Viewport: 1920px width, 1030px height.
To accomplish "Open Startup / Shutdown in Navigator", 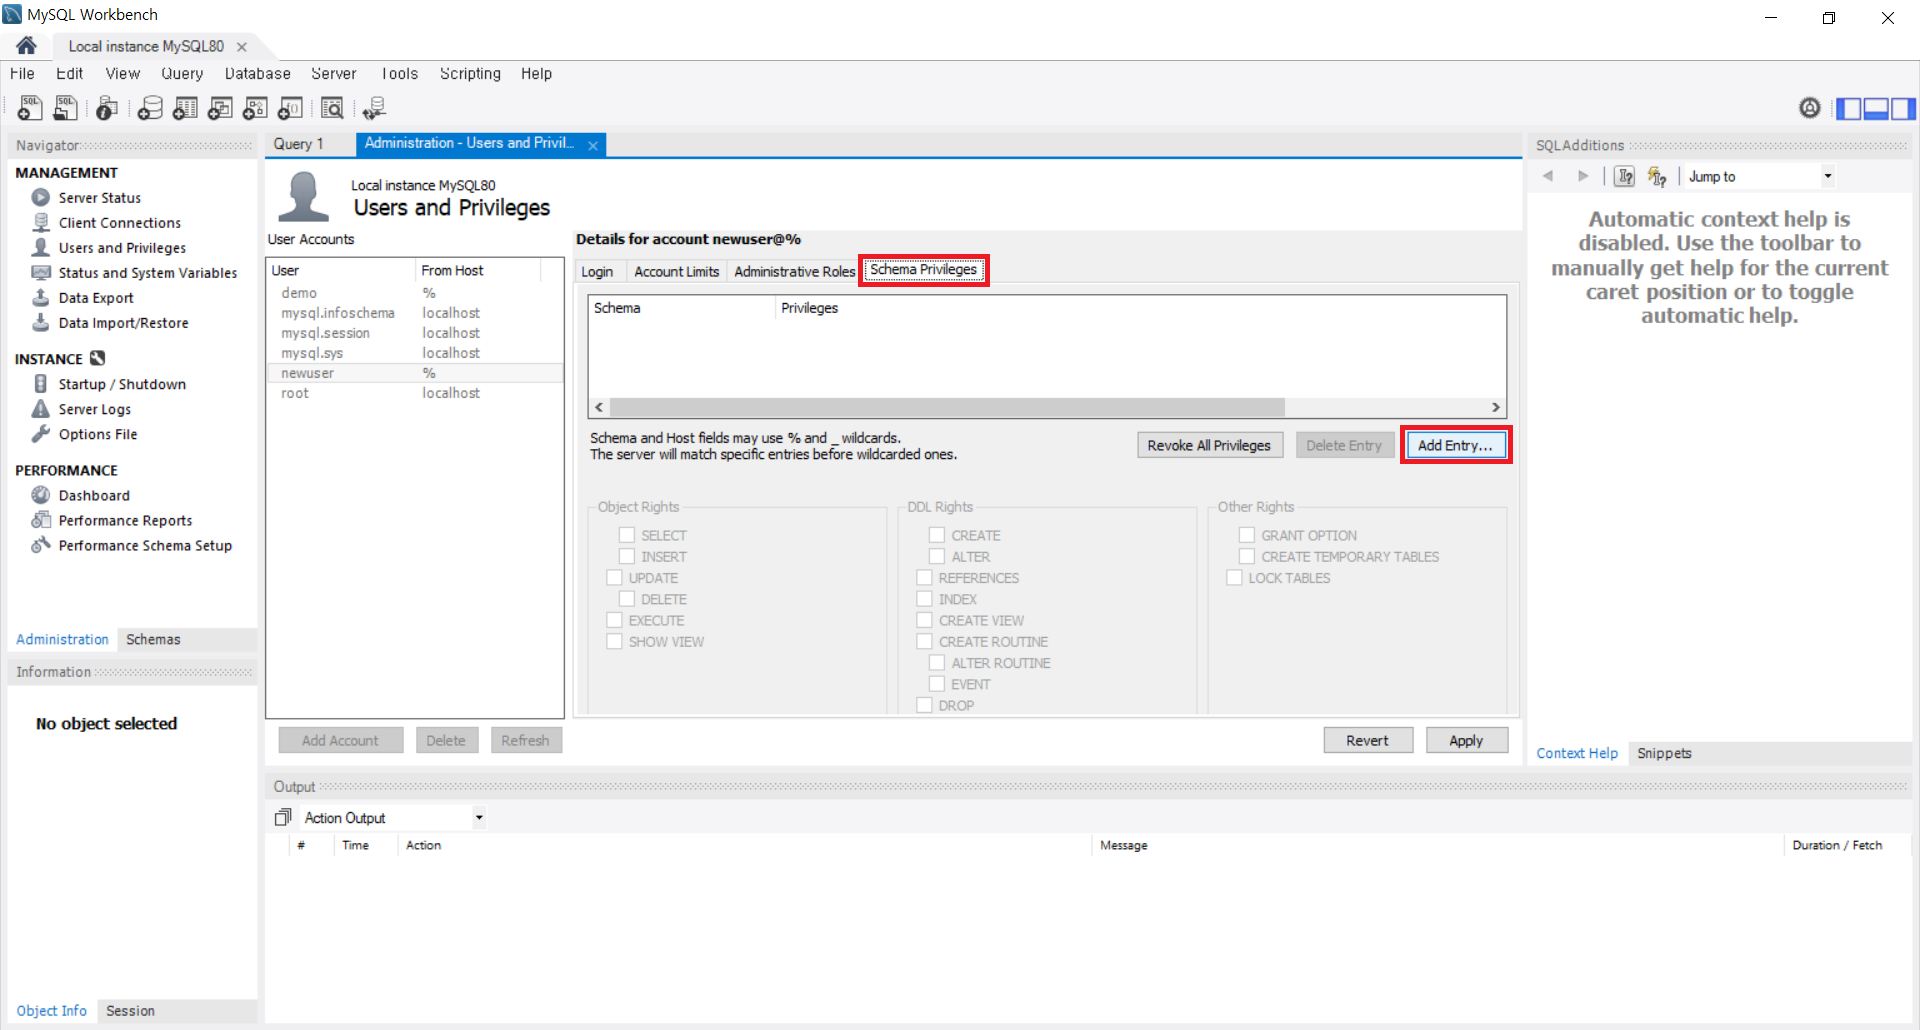I will 121,384.
